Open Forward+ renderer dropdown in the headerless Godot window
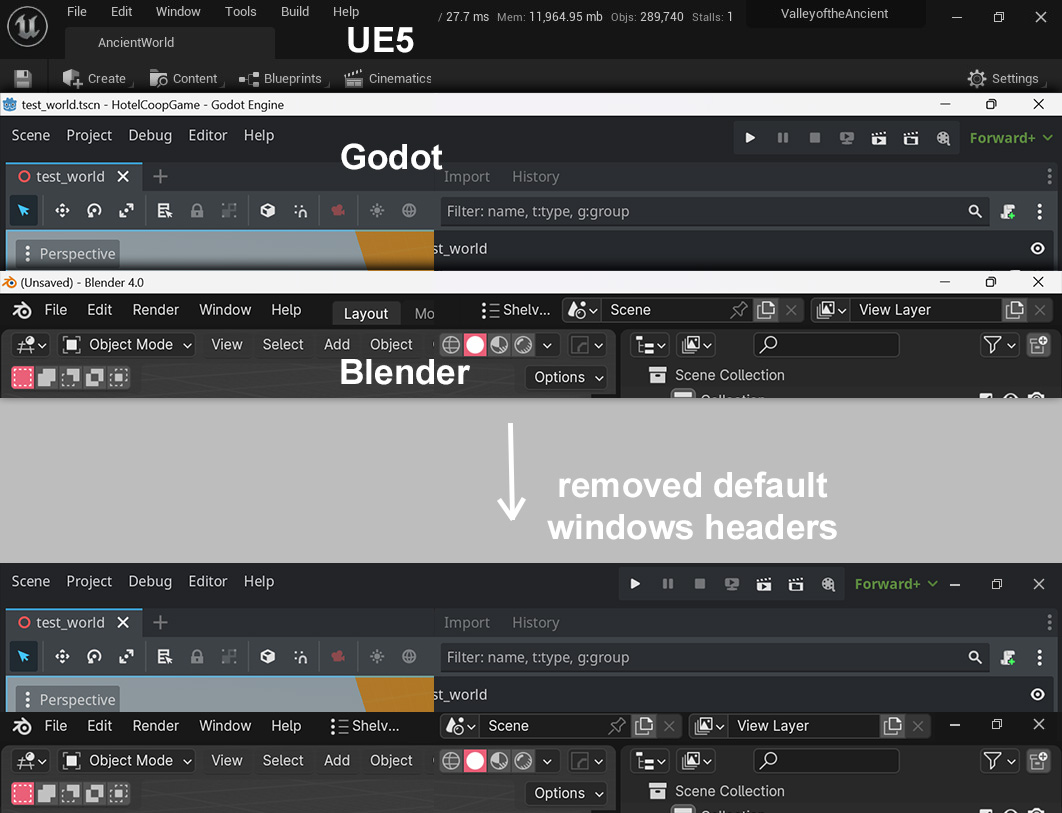Viewport: 1062px width, 813px height. click(895, 583)
